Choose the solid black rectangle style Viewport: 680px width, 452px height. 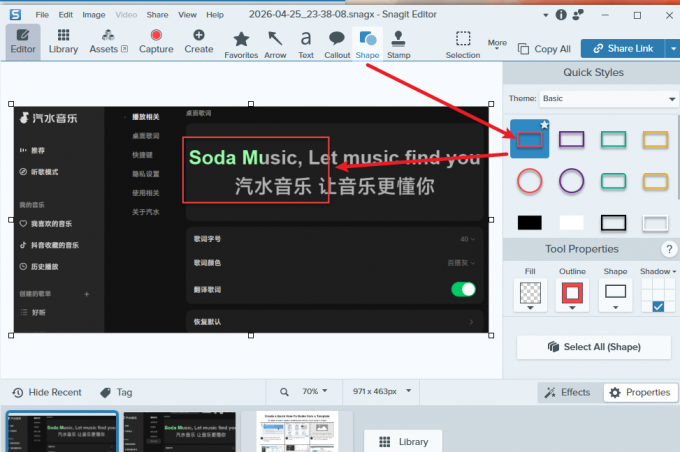pyautogui.click(x=530, y=223)
